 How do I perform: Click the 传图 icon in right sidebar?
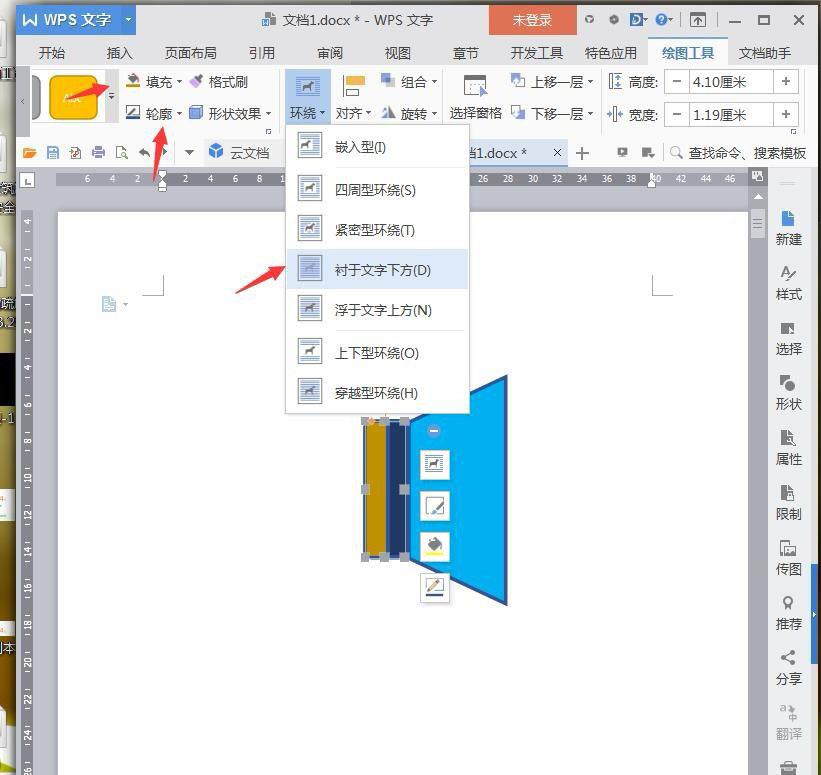point(788,557)
